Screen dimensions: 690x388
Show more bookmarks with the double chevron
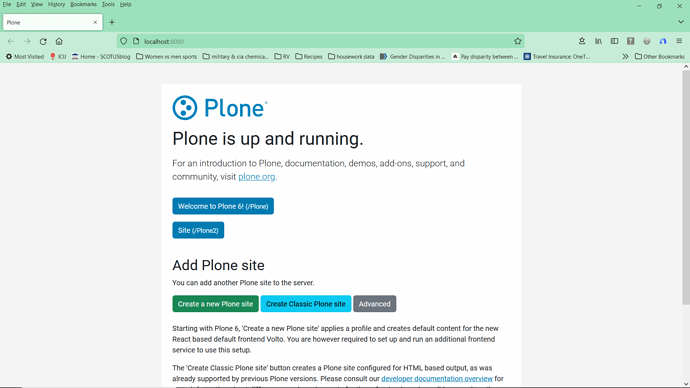point(625,56)
